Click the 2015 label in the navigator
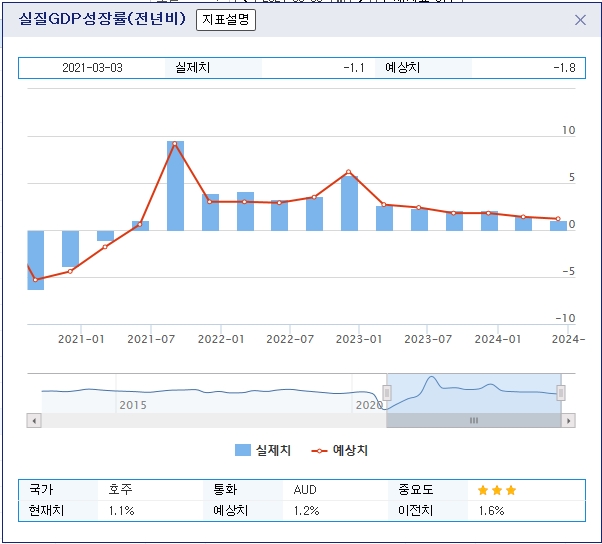The height and width of the screenshot is (544, 602). [x=133, y=405]
